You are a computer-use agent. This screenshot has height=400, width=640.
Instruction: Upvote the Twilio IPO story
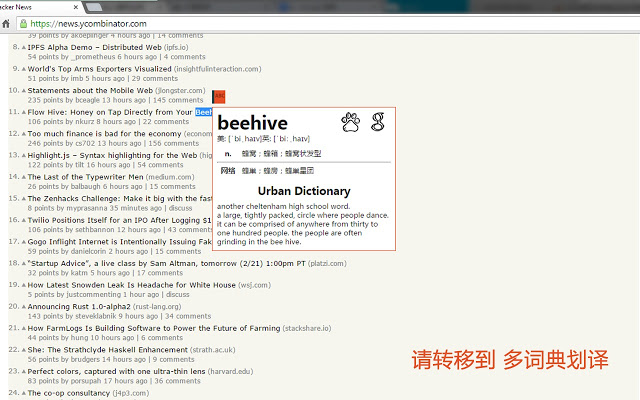click(x=24, y=220)
